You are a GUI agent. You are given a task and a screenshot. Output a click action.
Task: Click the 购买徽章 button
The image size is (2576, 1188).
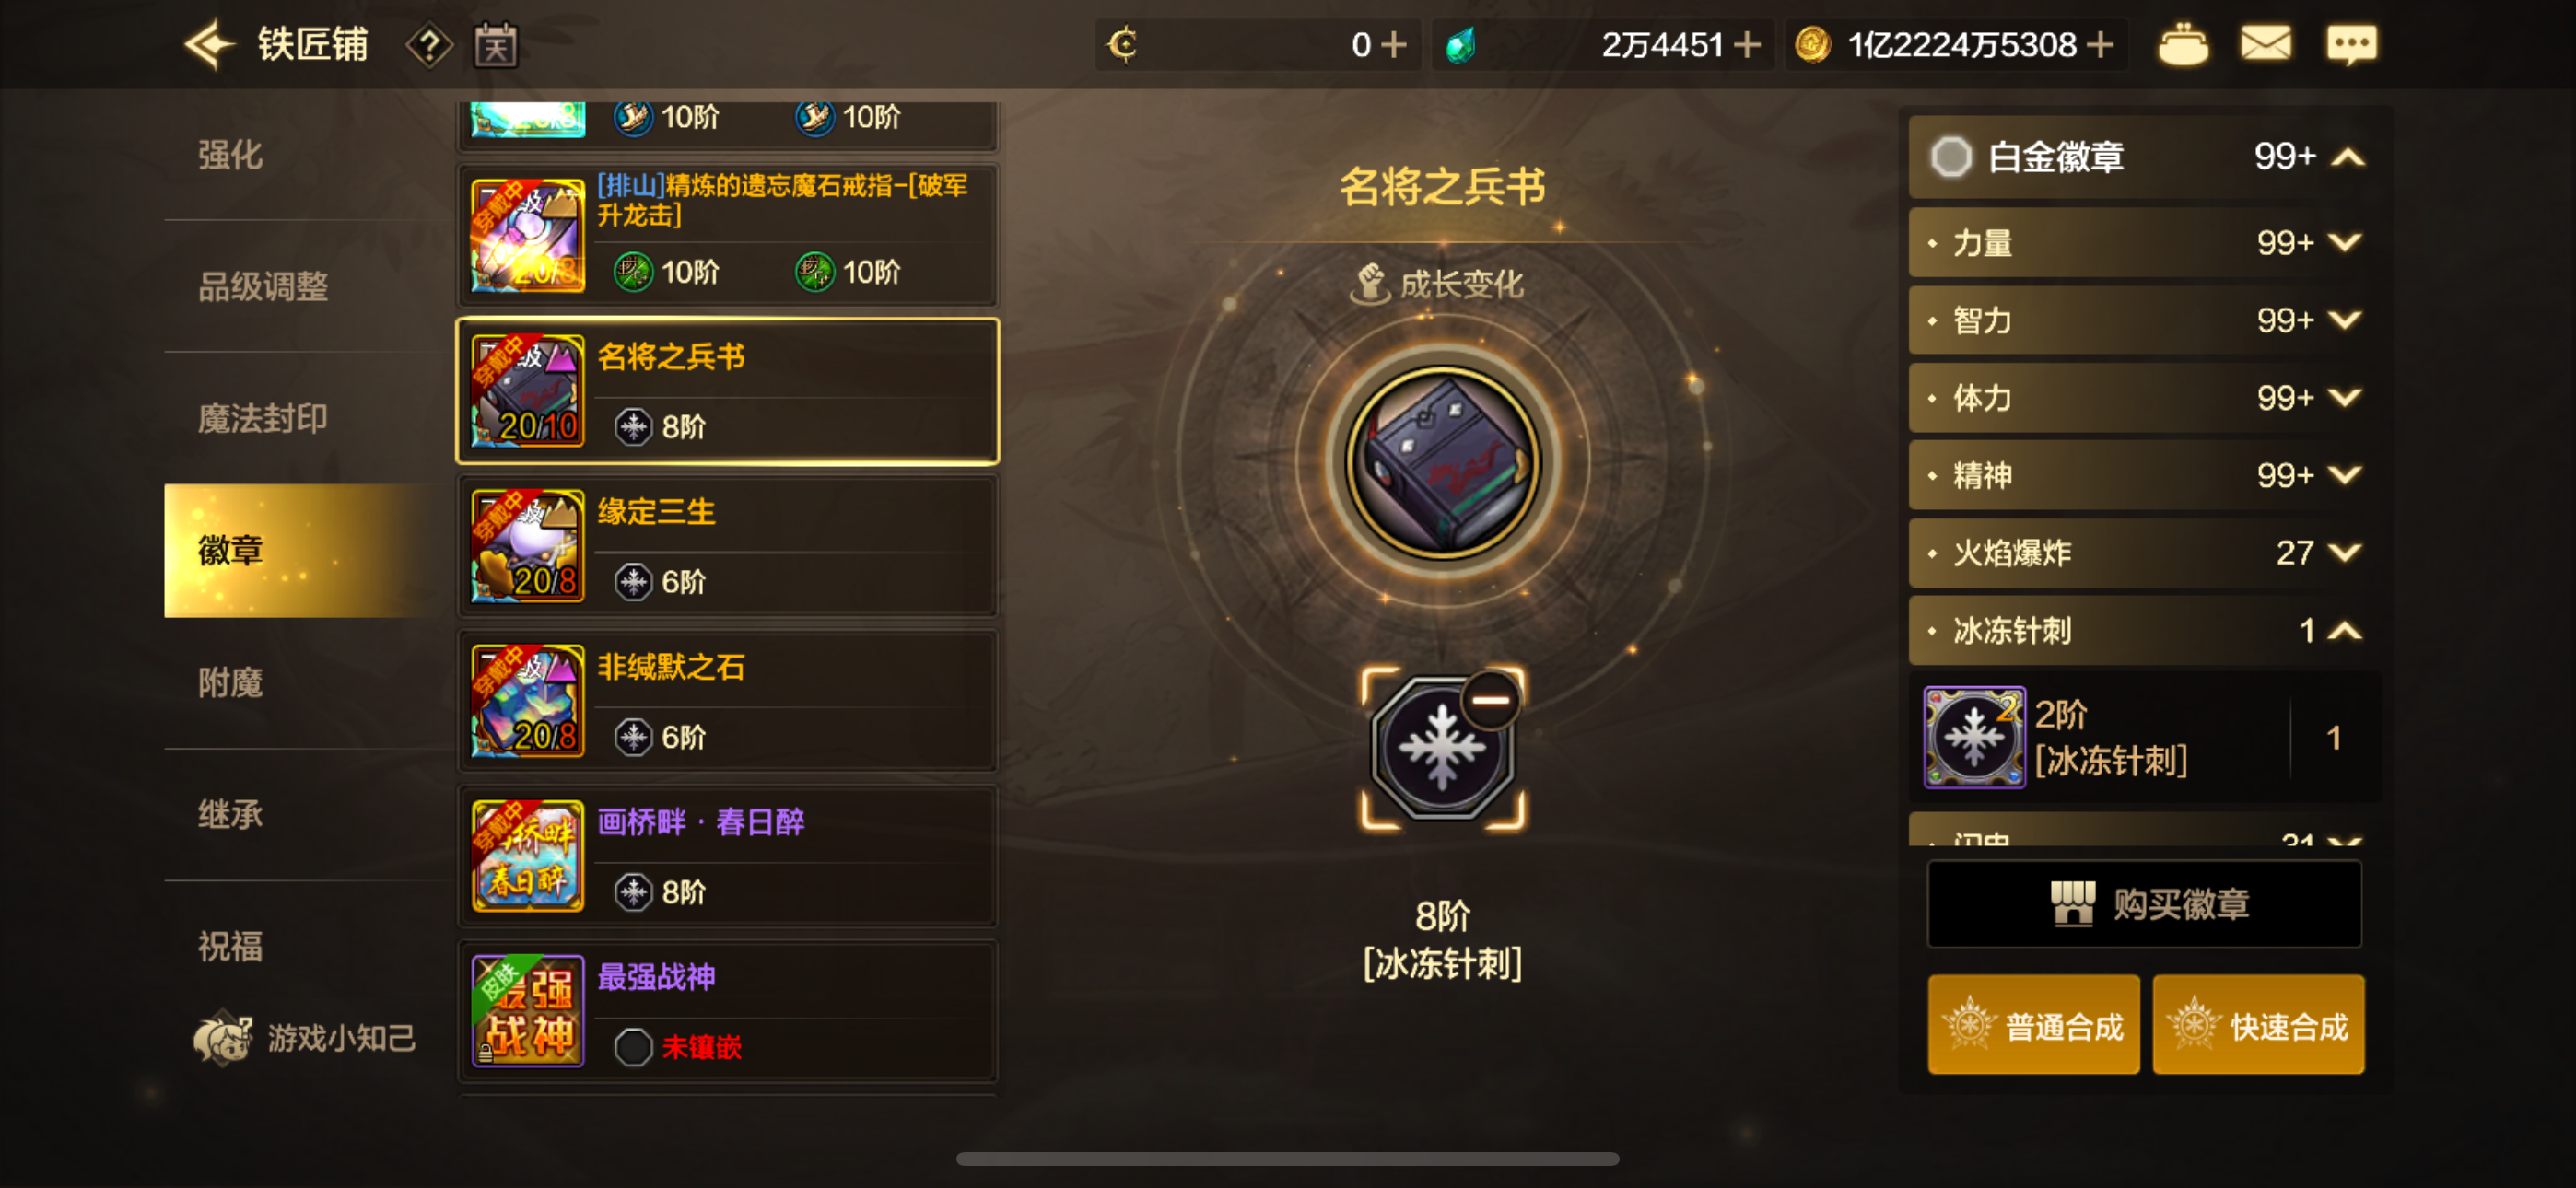[2144, 904]
